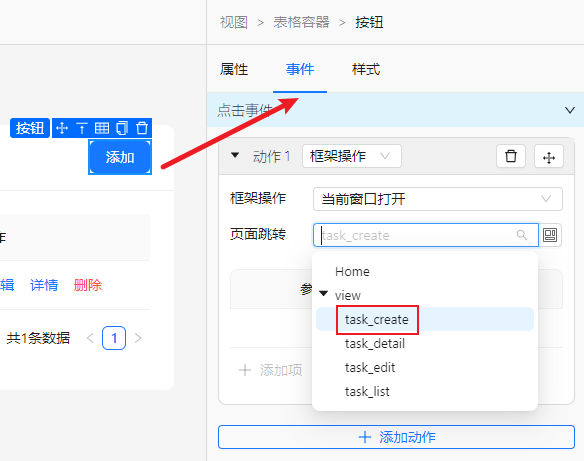584x461 pixels.
Task: Switch to the 样式 tab
Action: tap(366, 70)
